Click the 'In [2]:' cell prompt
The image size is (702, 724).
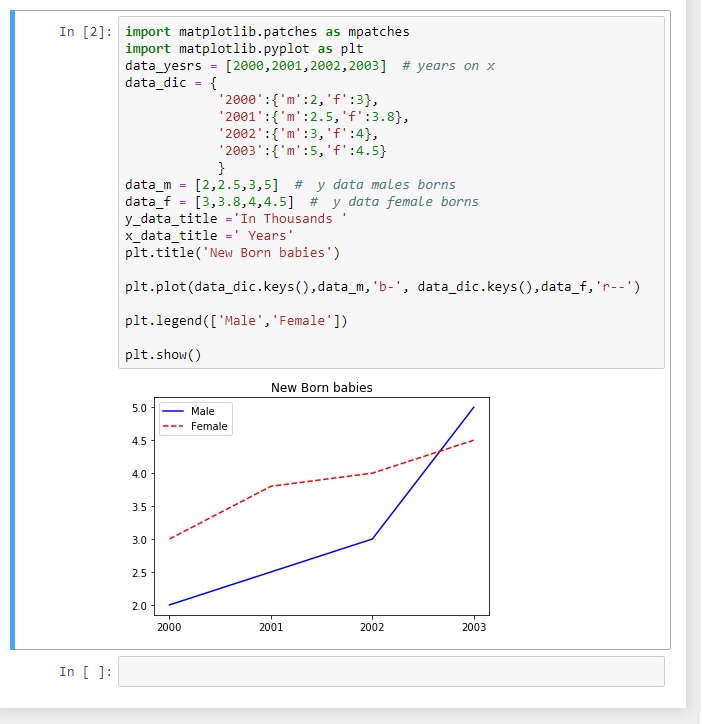[x=86, y=31]
